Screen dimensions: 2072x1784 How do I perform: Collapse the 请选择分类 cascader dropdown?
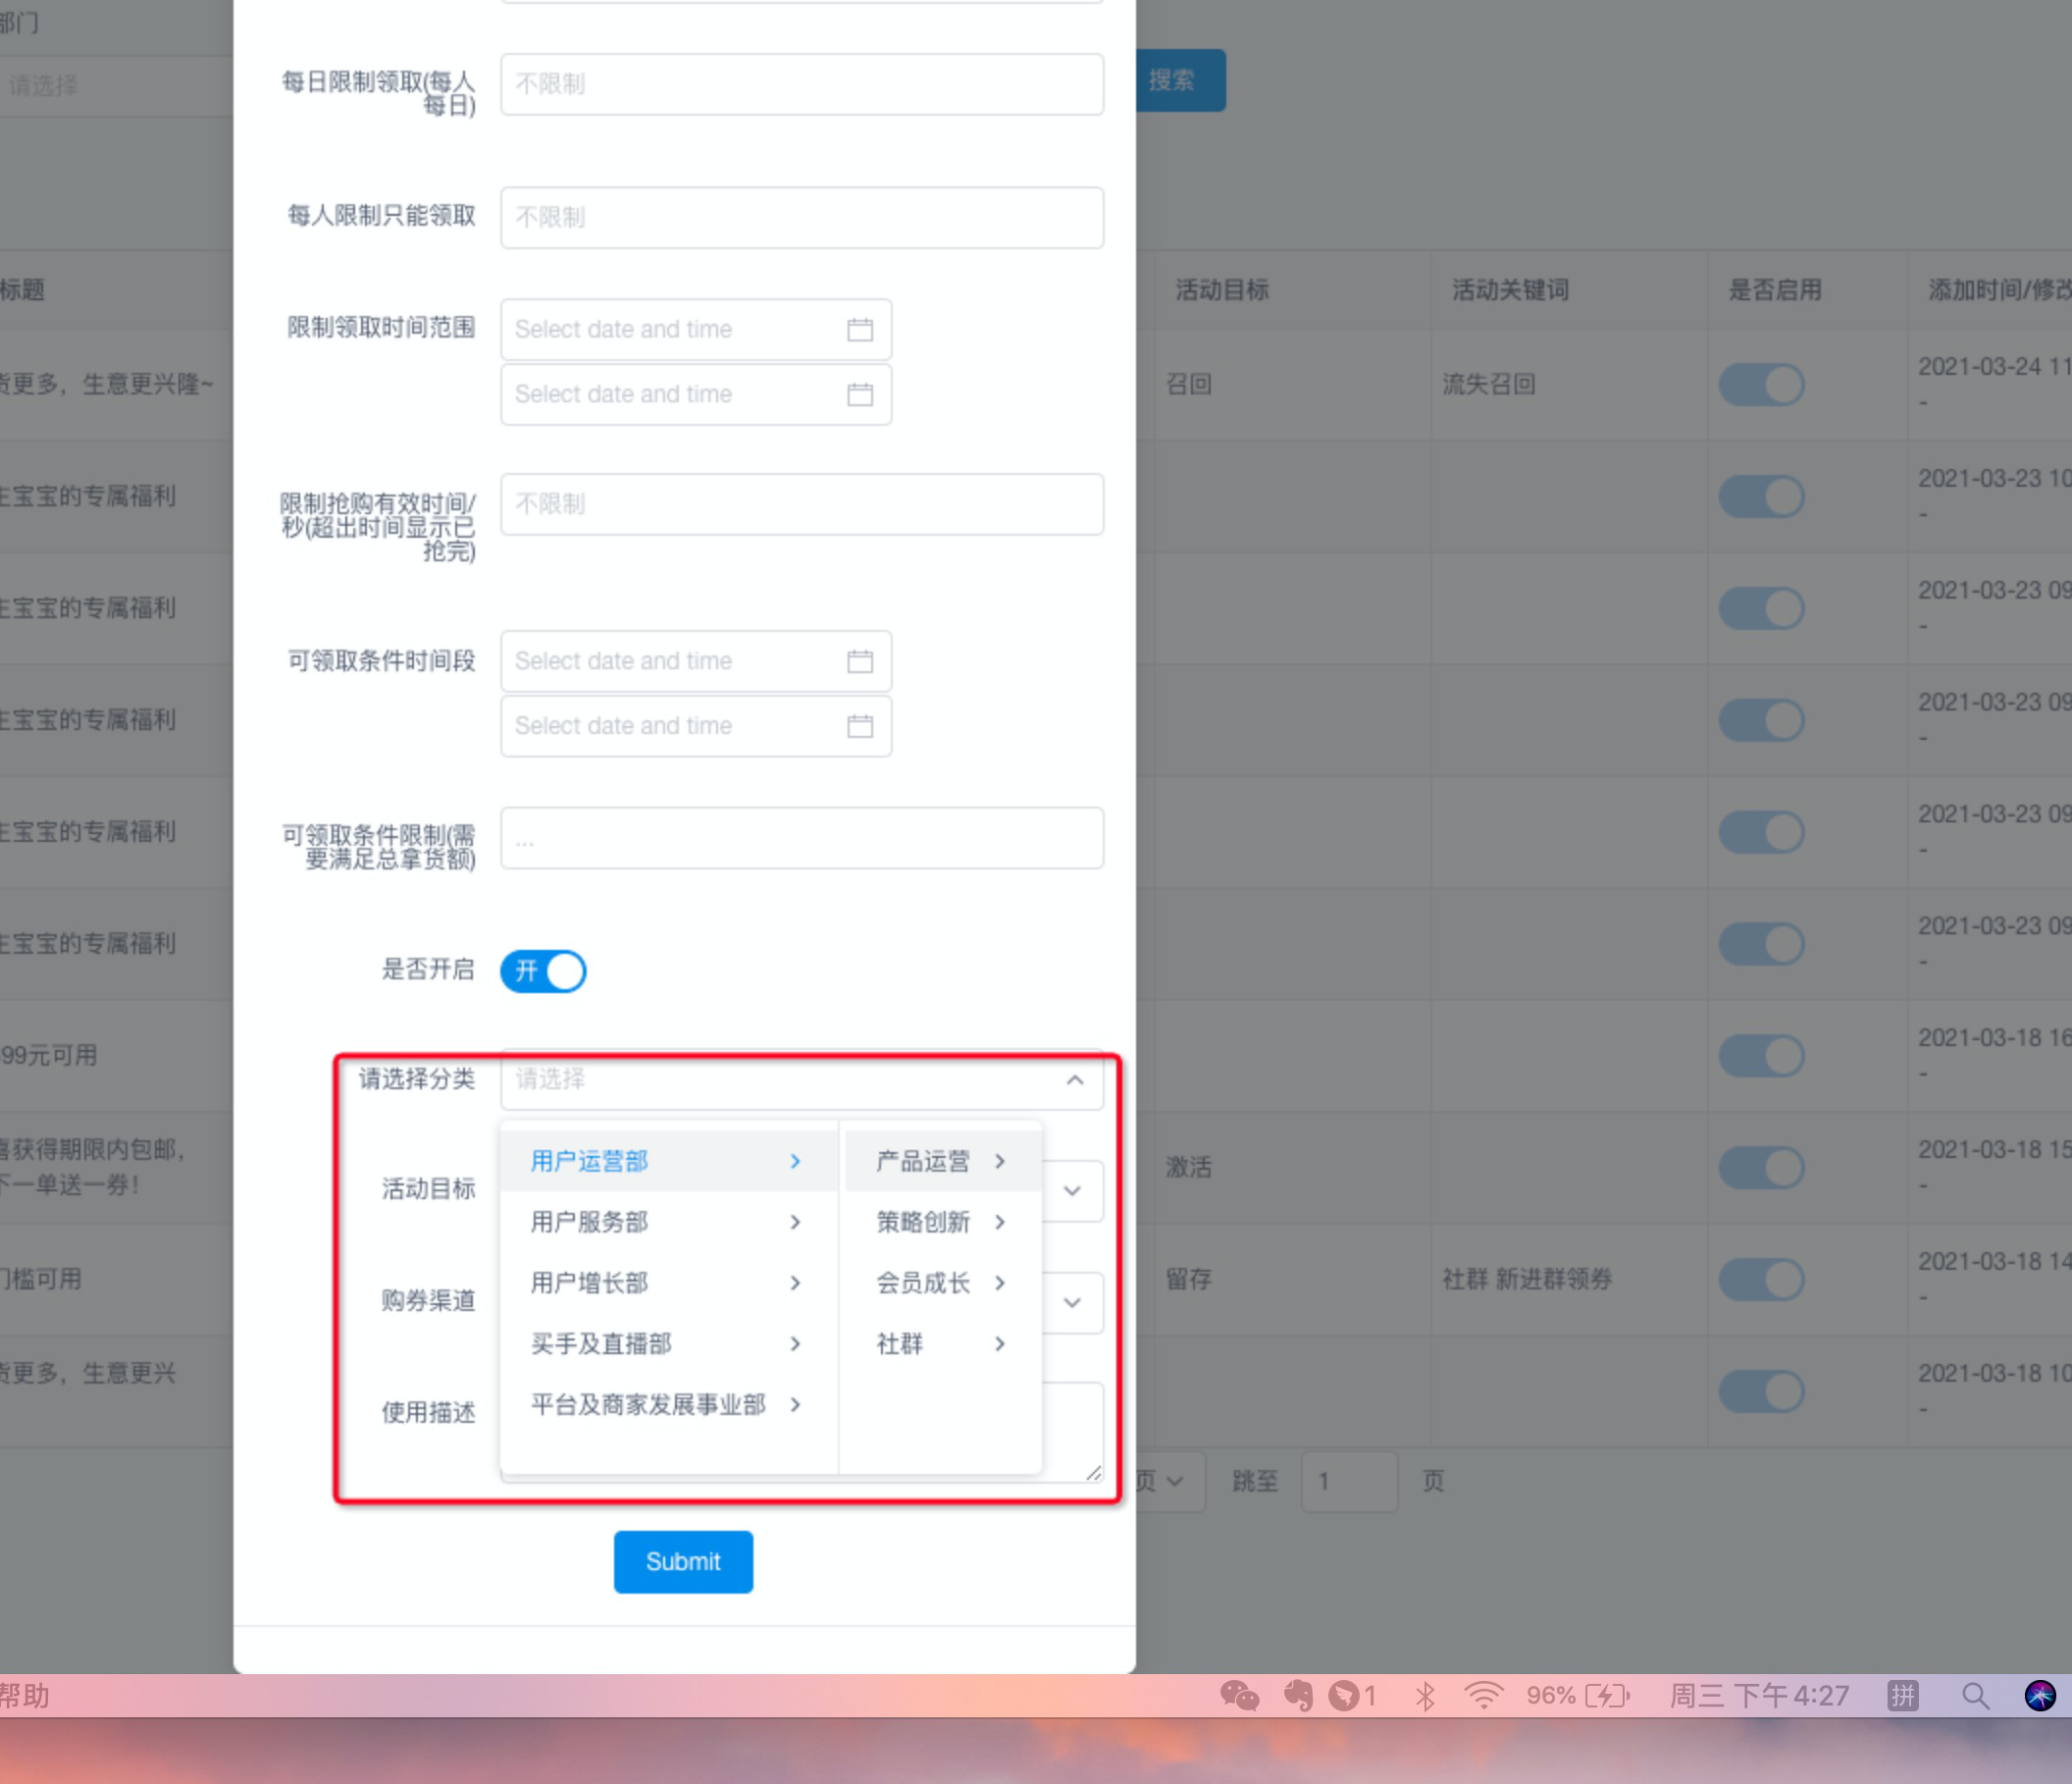pos(1075,1080)
